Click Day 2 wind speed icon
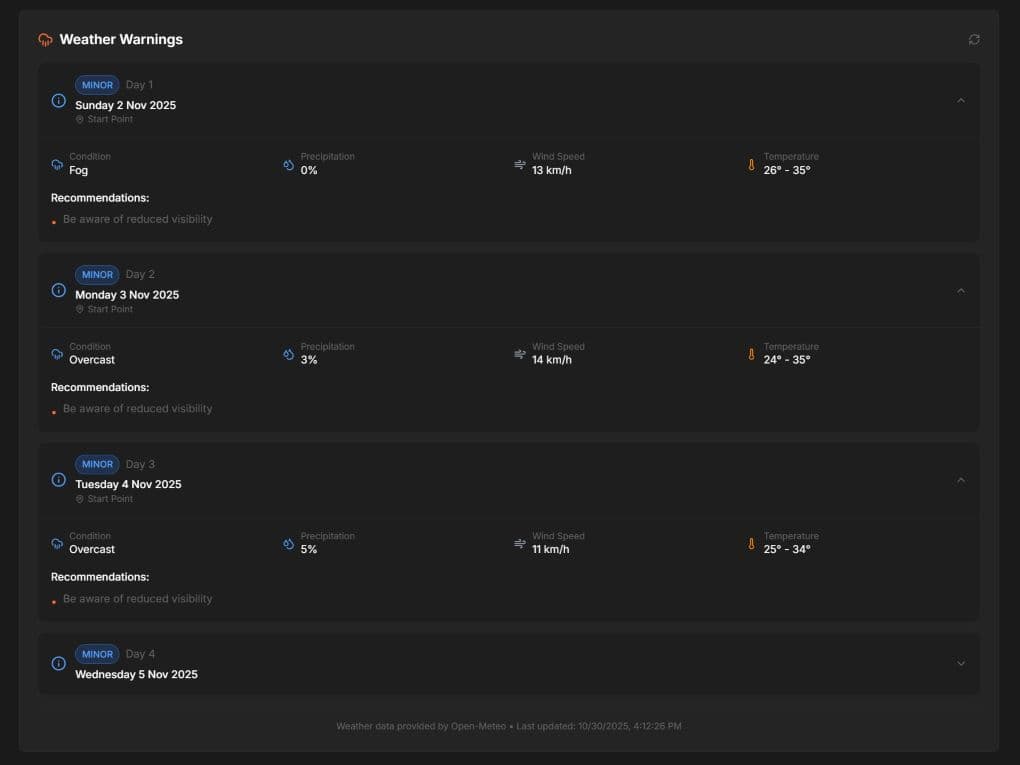 click(520, 354)
